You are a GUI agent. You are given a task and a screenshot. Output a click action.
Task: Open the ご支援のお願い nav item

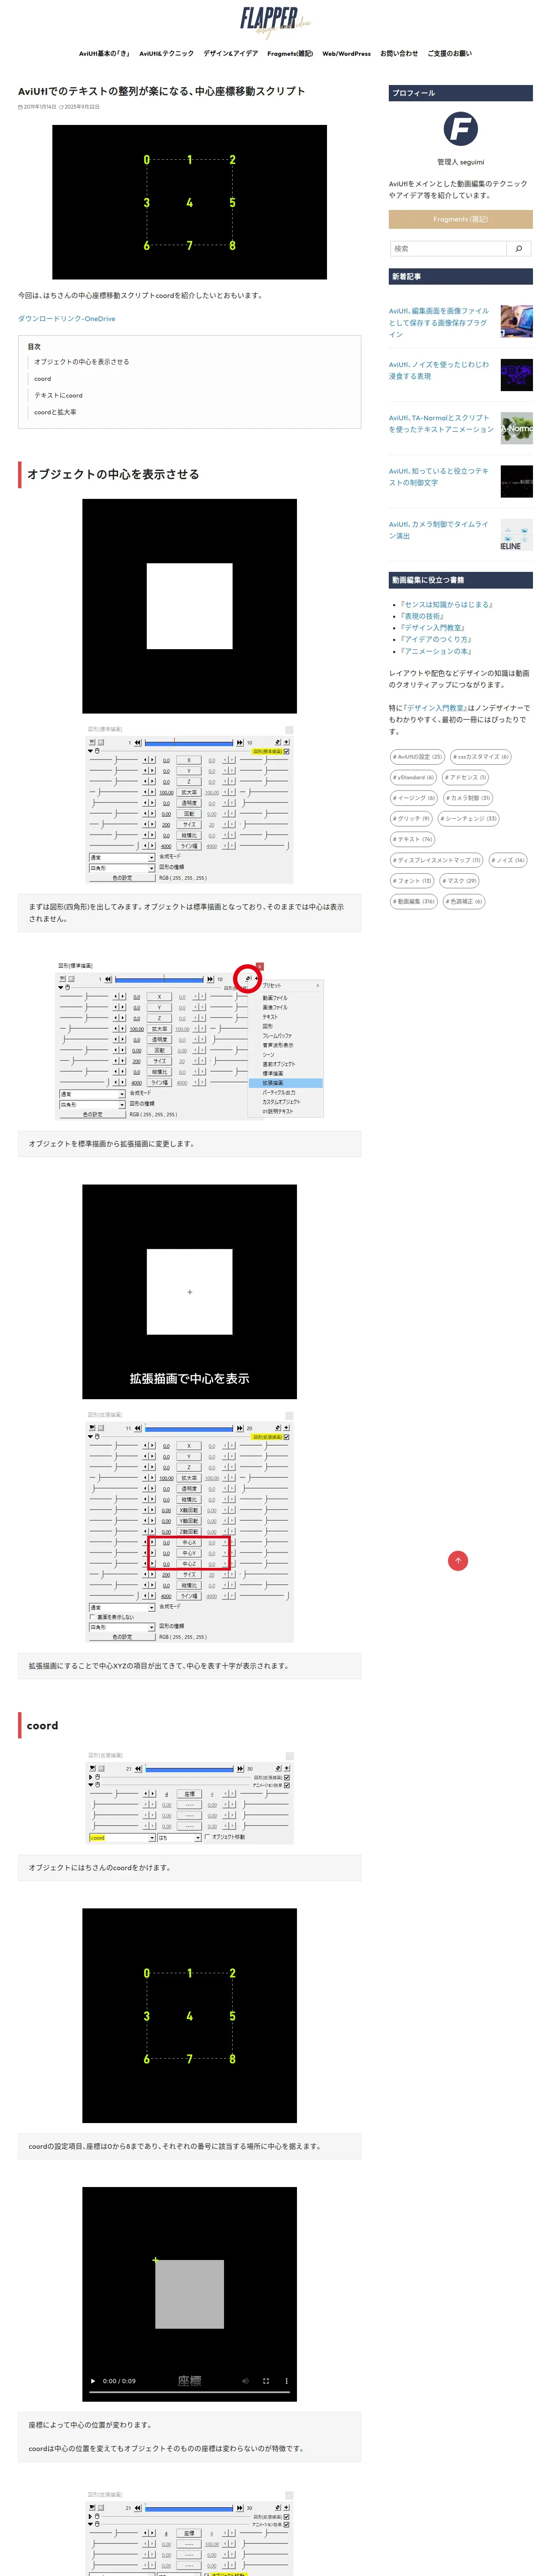coord(450,54)
